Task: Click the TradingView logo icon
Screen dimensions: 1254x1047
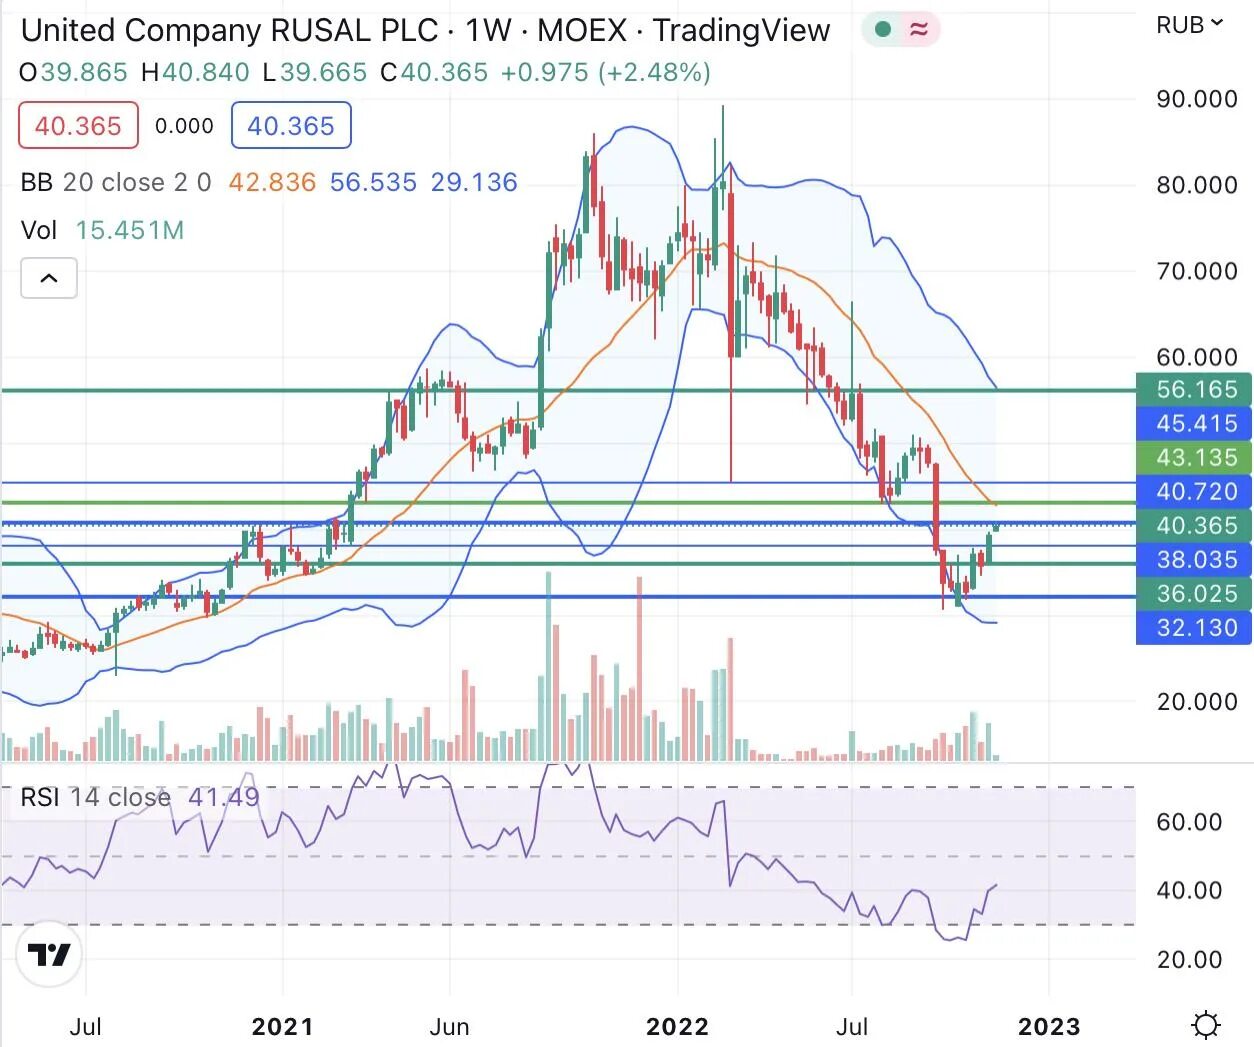Action: click(49, 955)
